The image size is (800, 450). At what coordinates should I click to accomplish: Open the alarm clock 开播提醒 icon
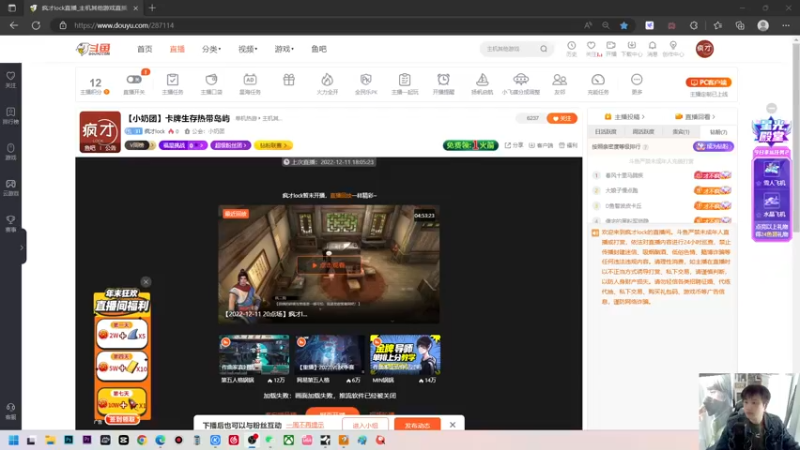(x=443, y=80)
